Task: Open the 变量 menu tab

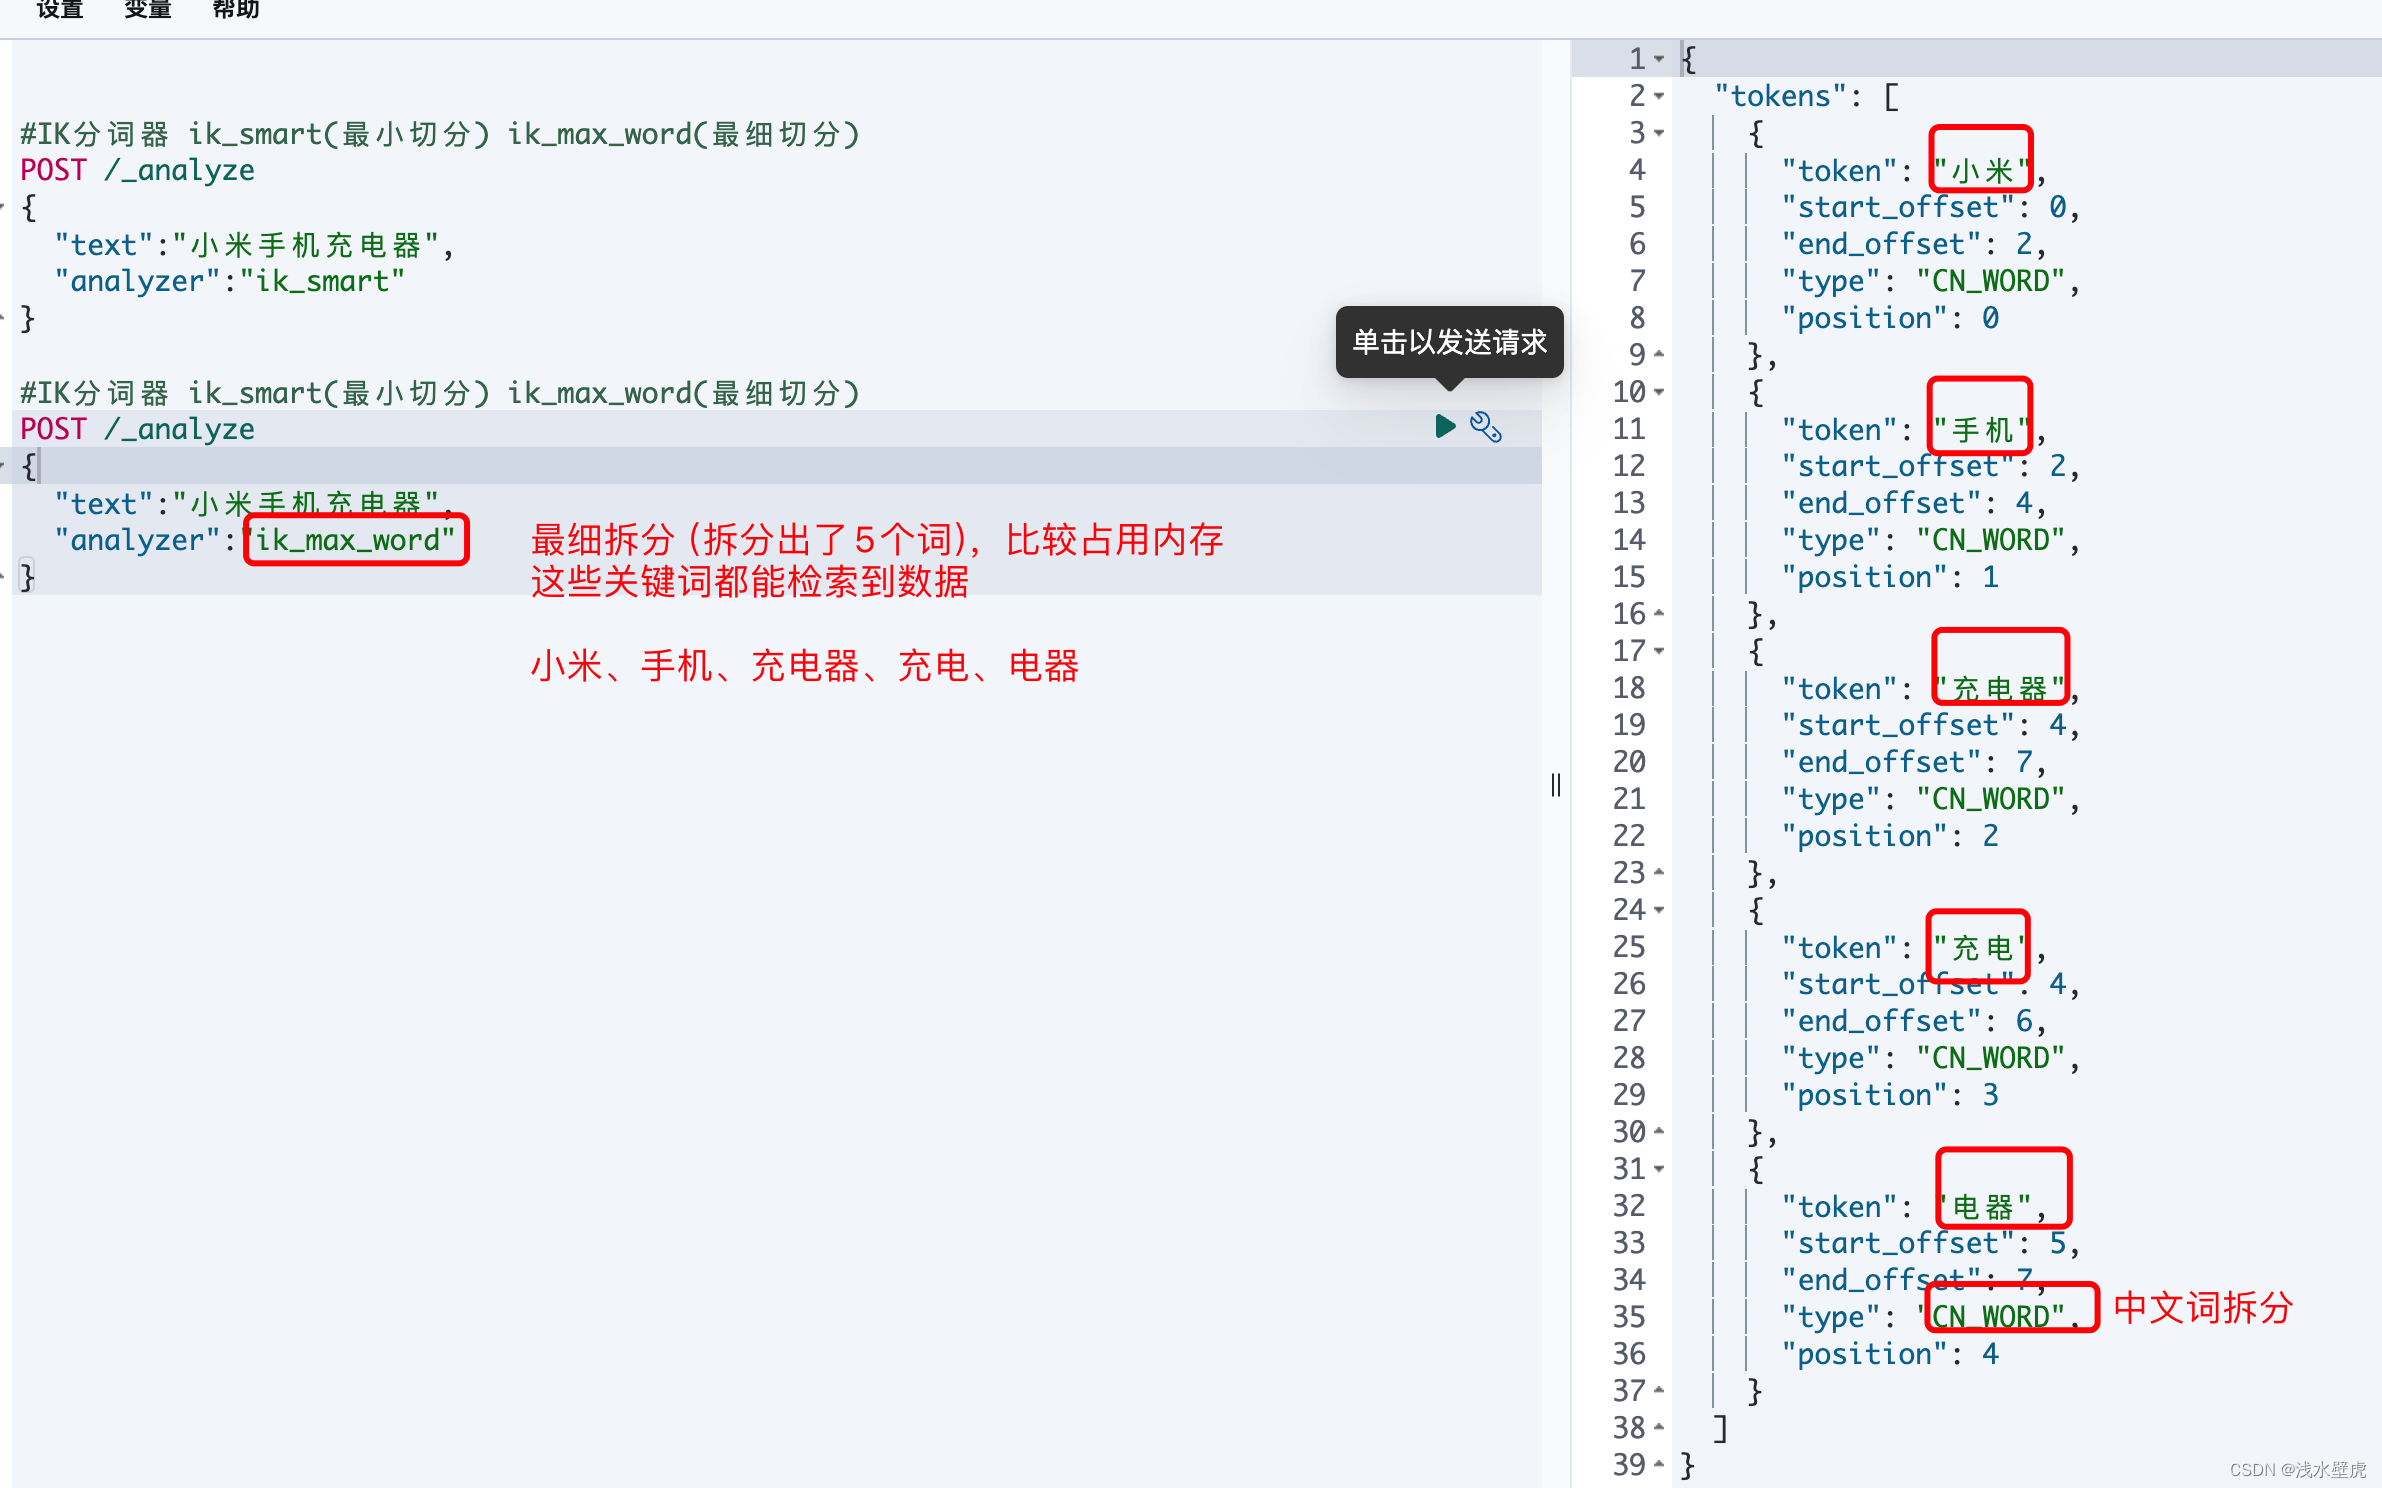Action: (x=148, y=10)
